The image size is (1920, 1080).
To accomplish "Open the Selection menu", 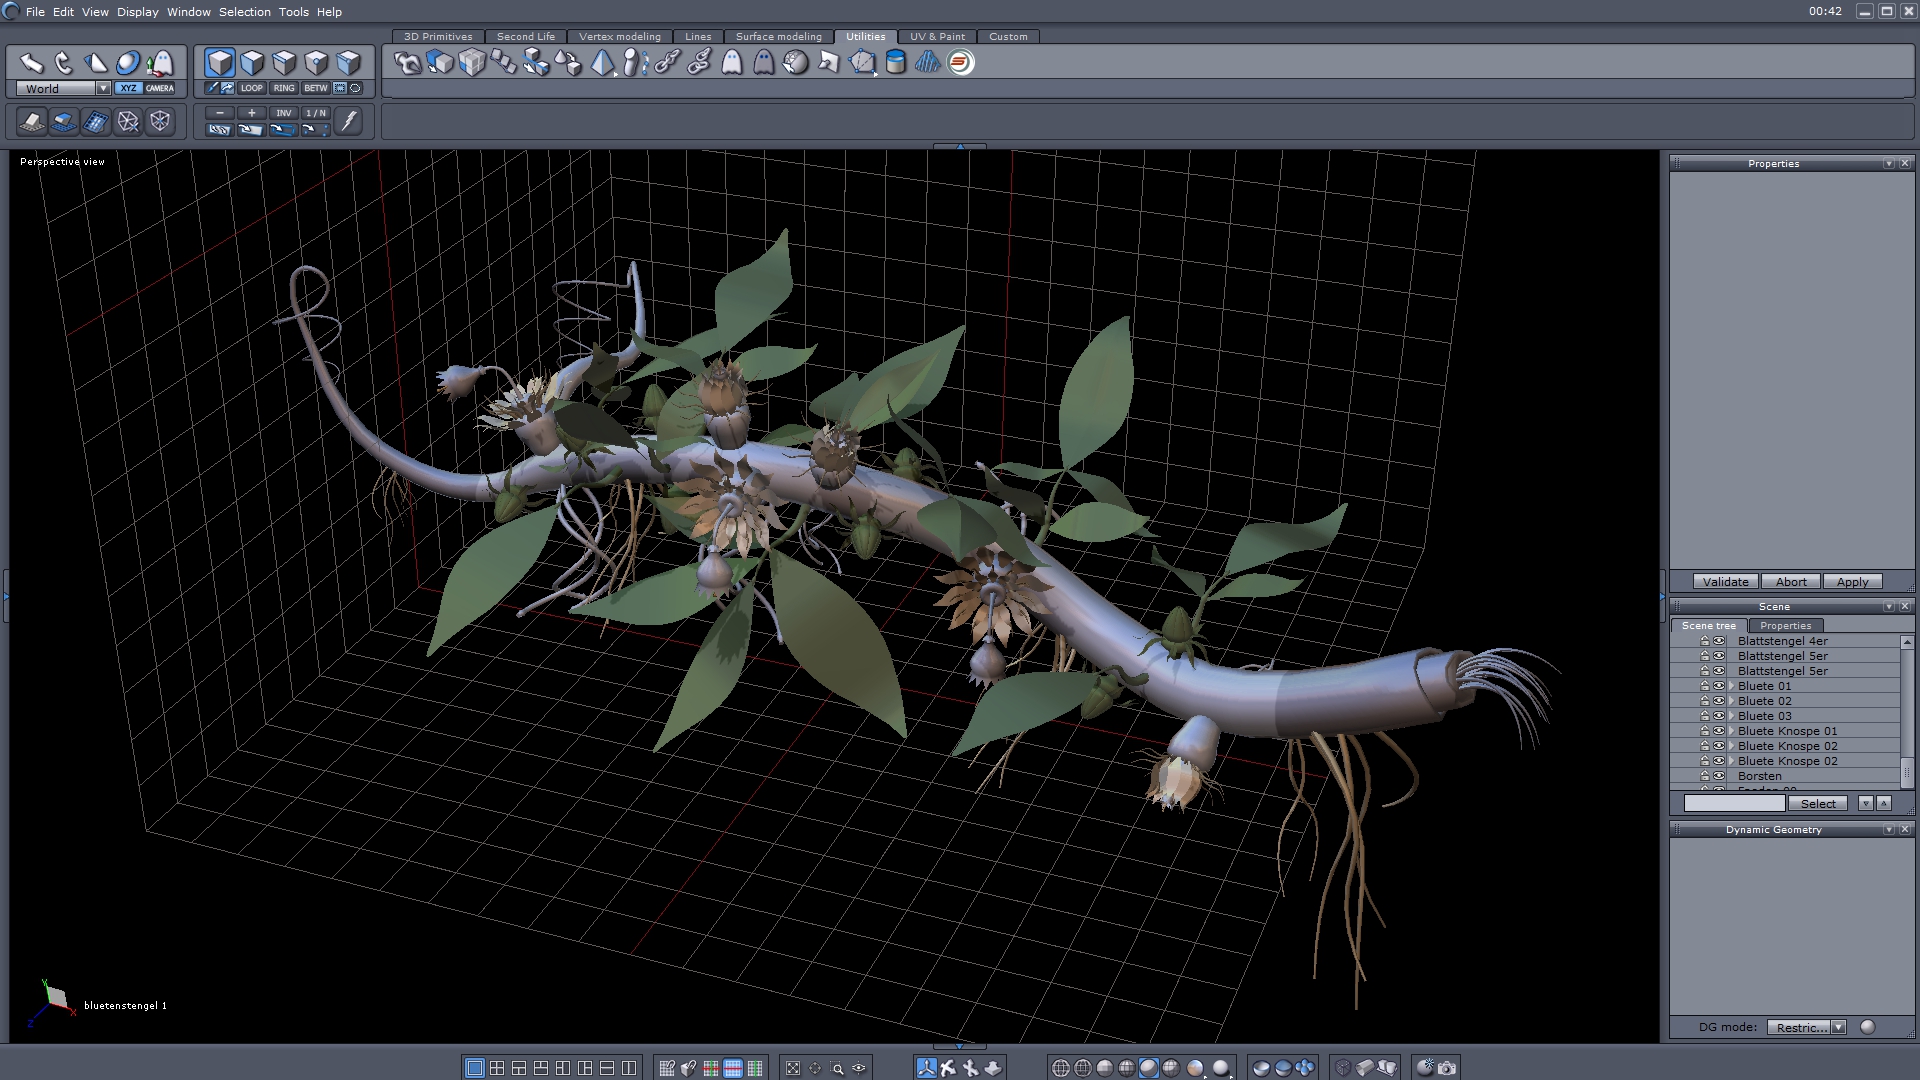I will (x=244, y=12).
